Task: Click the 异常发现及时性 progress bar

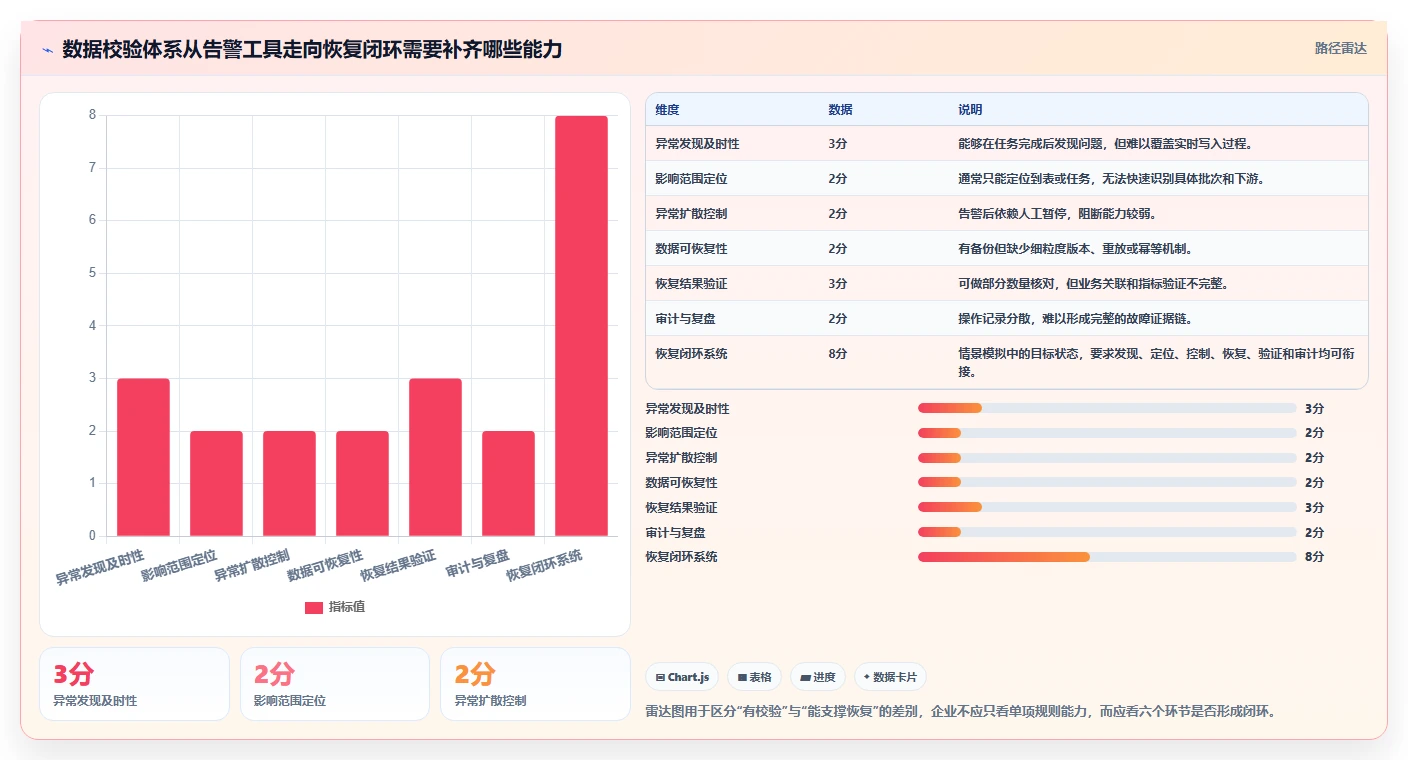Action: coord(1107,408)
